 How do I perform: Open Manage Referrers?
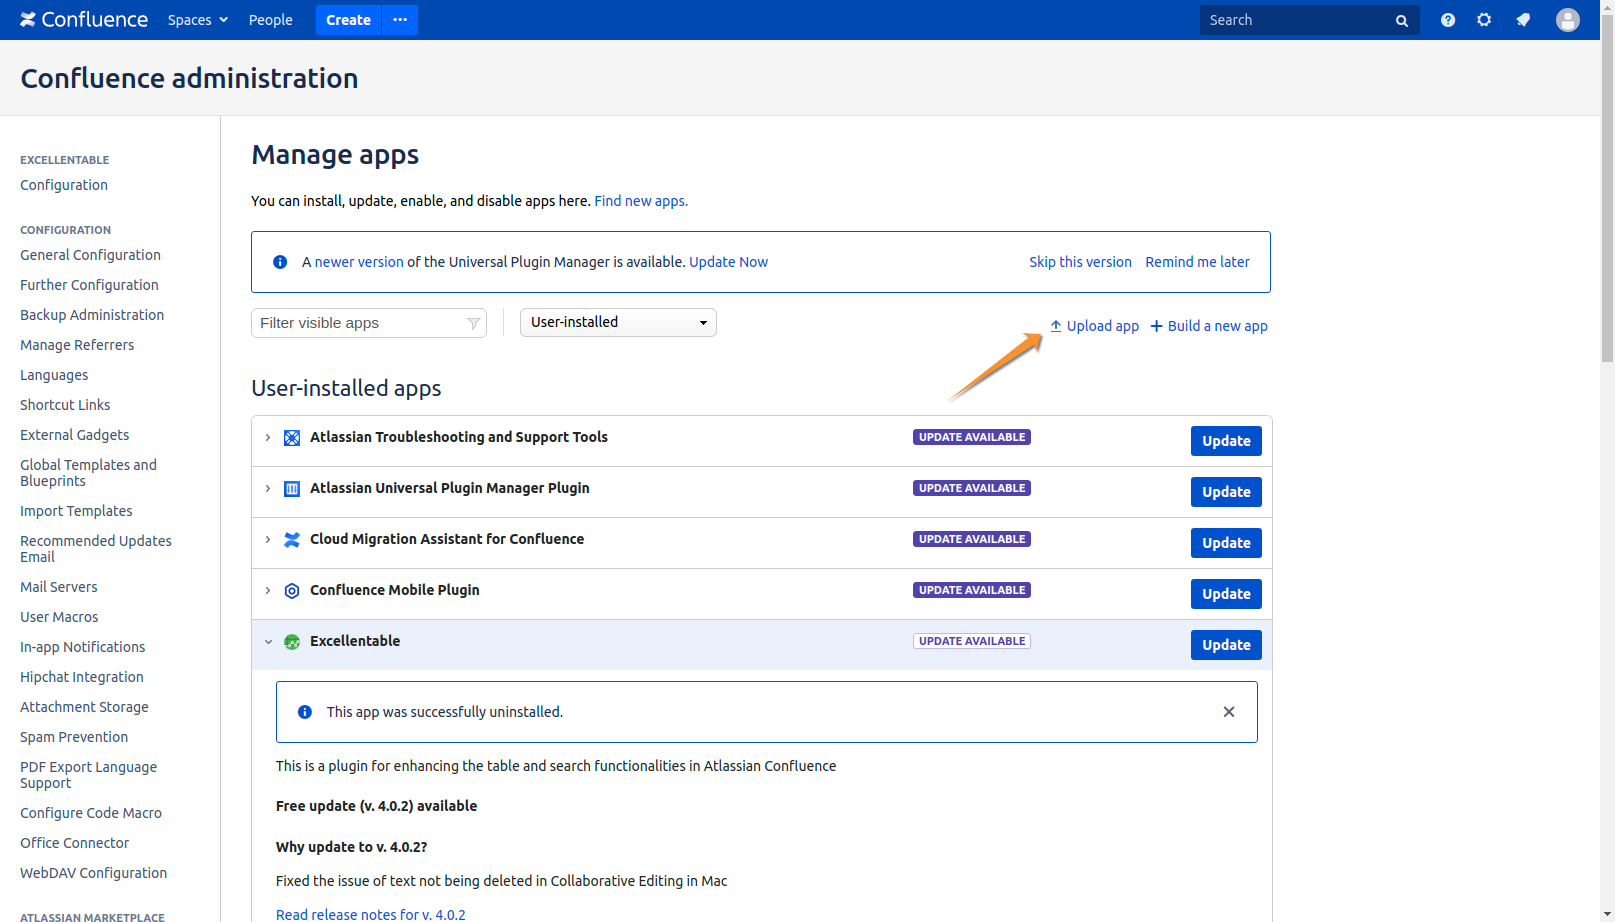(x=77, y=345)
